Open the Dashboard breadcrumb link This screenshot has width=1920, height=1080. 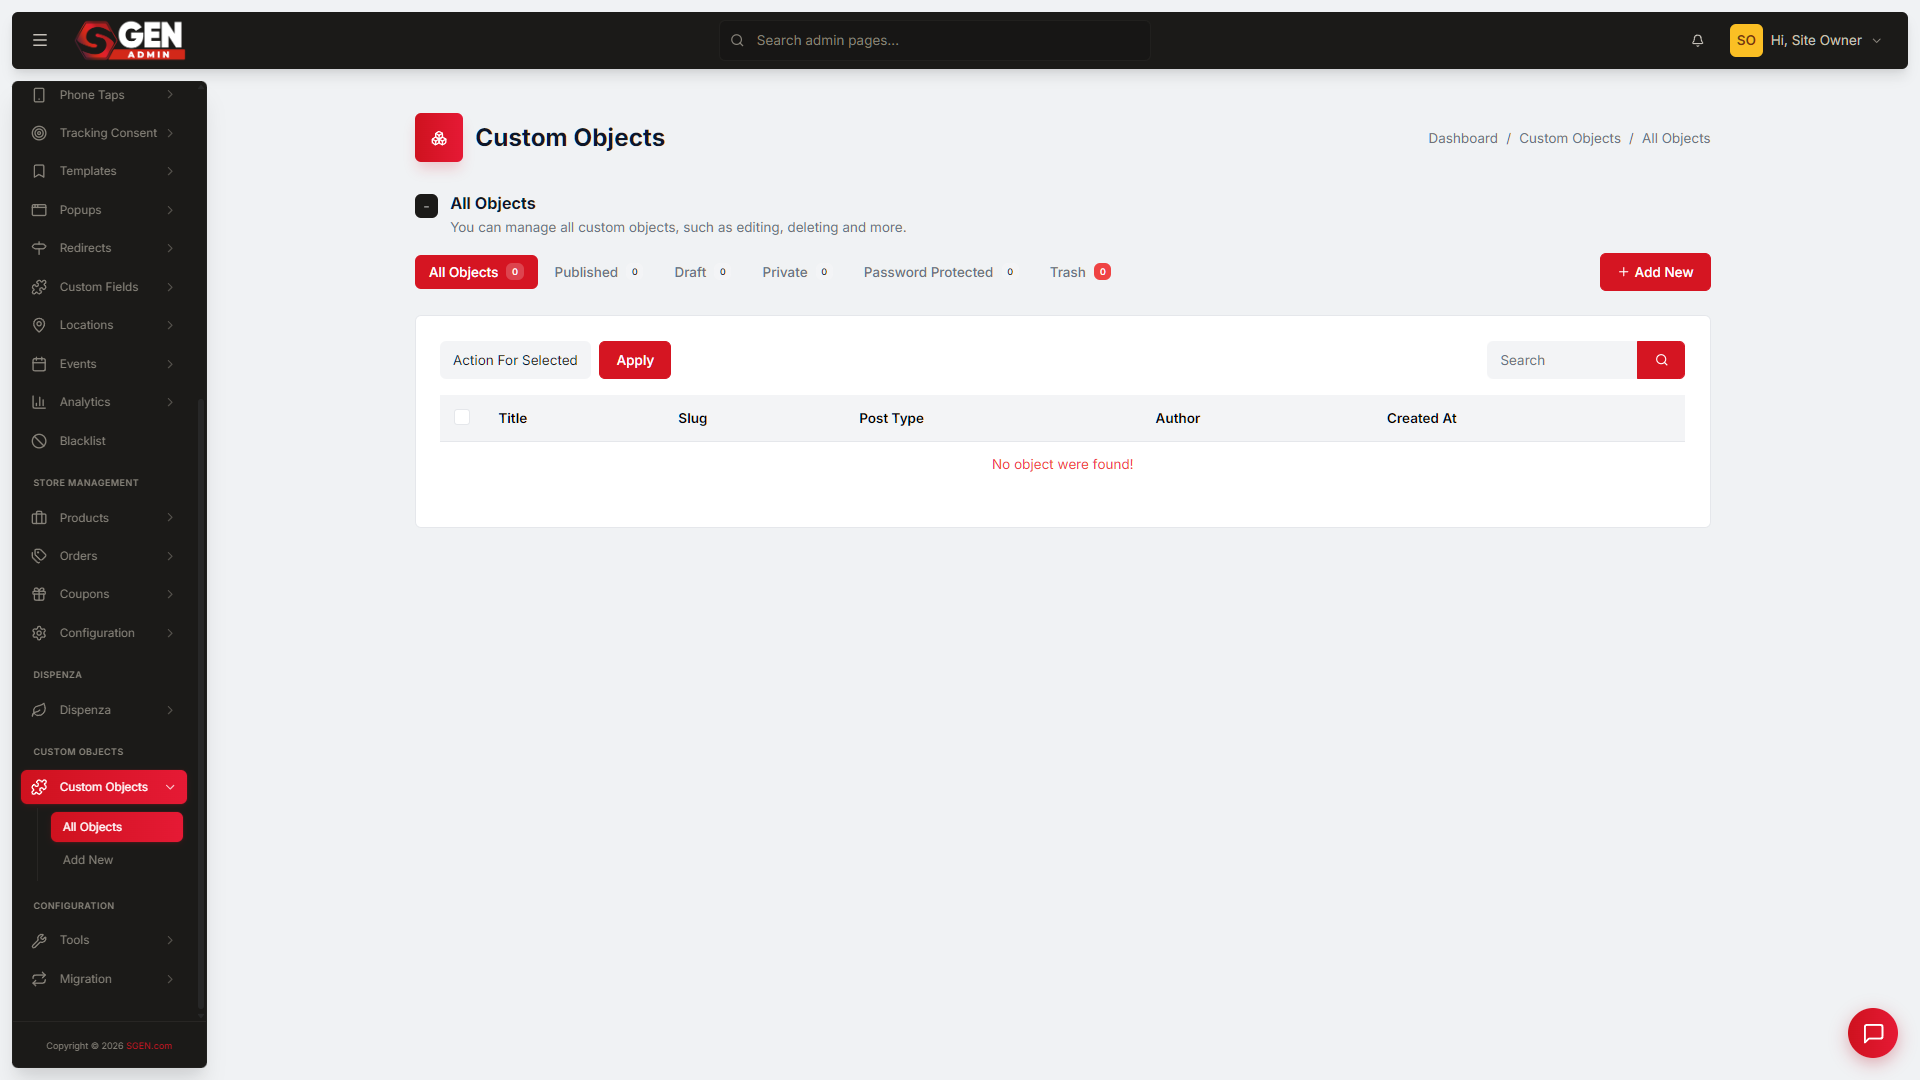1463,138
